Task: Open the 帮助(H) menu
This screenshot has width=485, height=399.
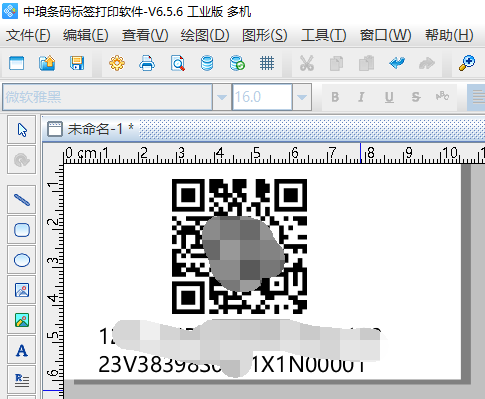Action: 449,35
